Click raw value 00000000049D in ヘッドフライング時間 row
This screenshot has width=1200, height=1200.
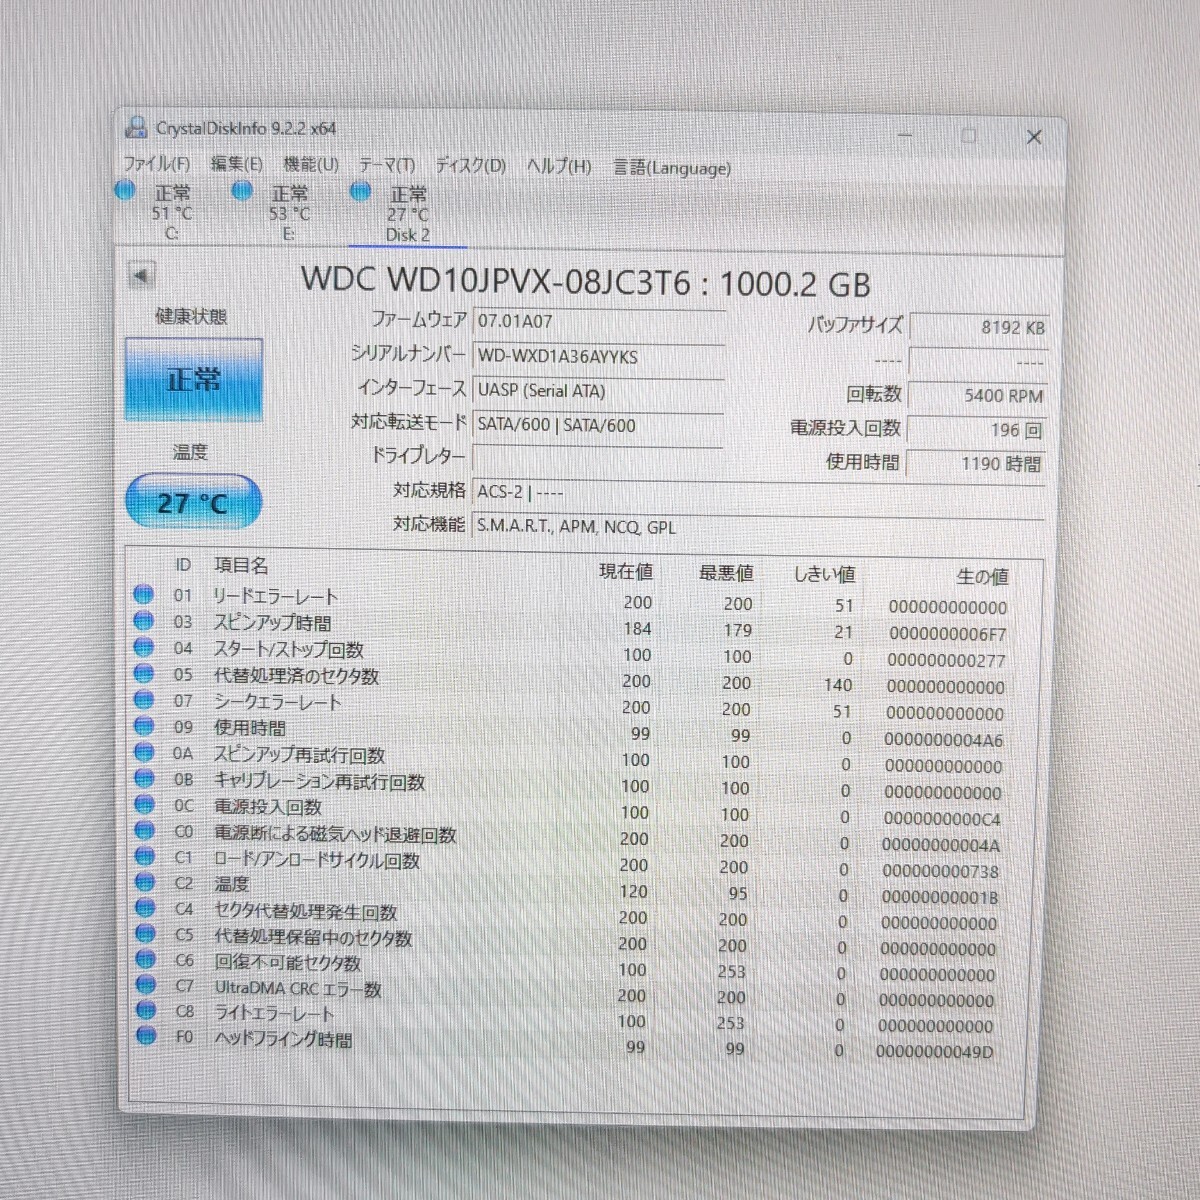934,1052
